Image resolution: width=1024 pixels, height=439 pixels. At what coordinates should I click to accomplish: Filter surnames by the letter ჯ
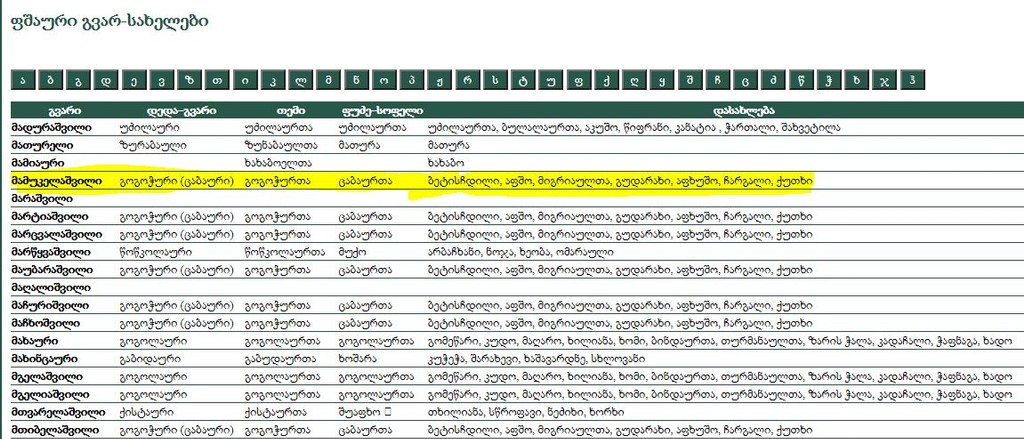(884, 80)
